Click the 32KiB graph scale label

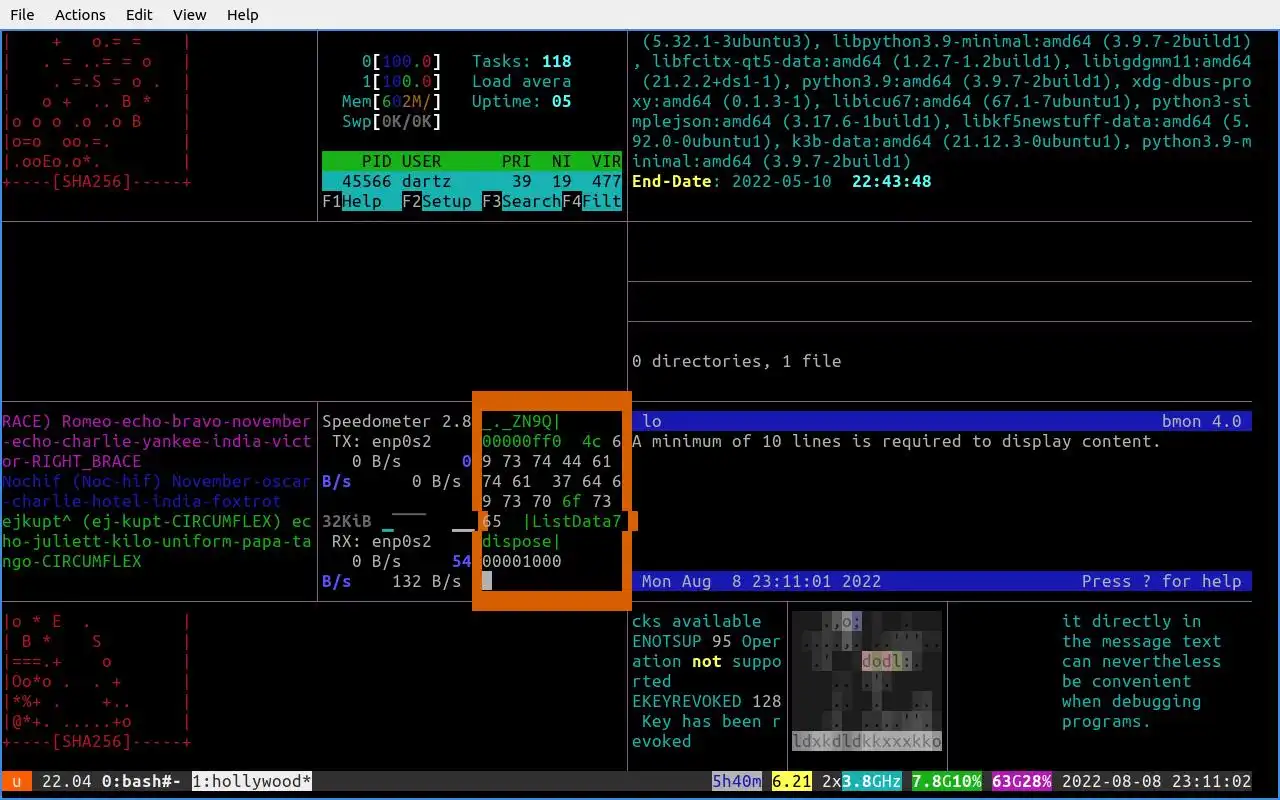347,521
